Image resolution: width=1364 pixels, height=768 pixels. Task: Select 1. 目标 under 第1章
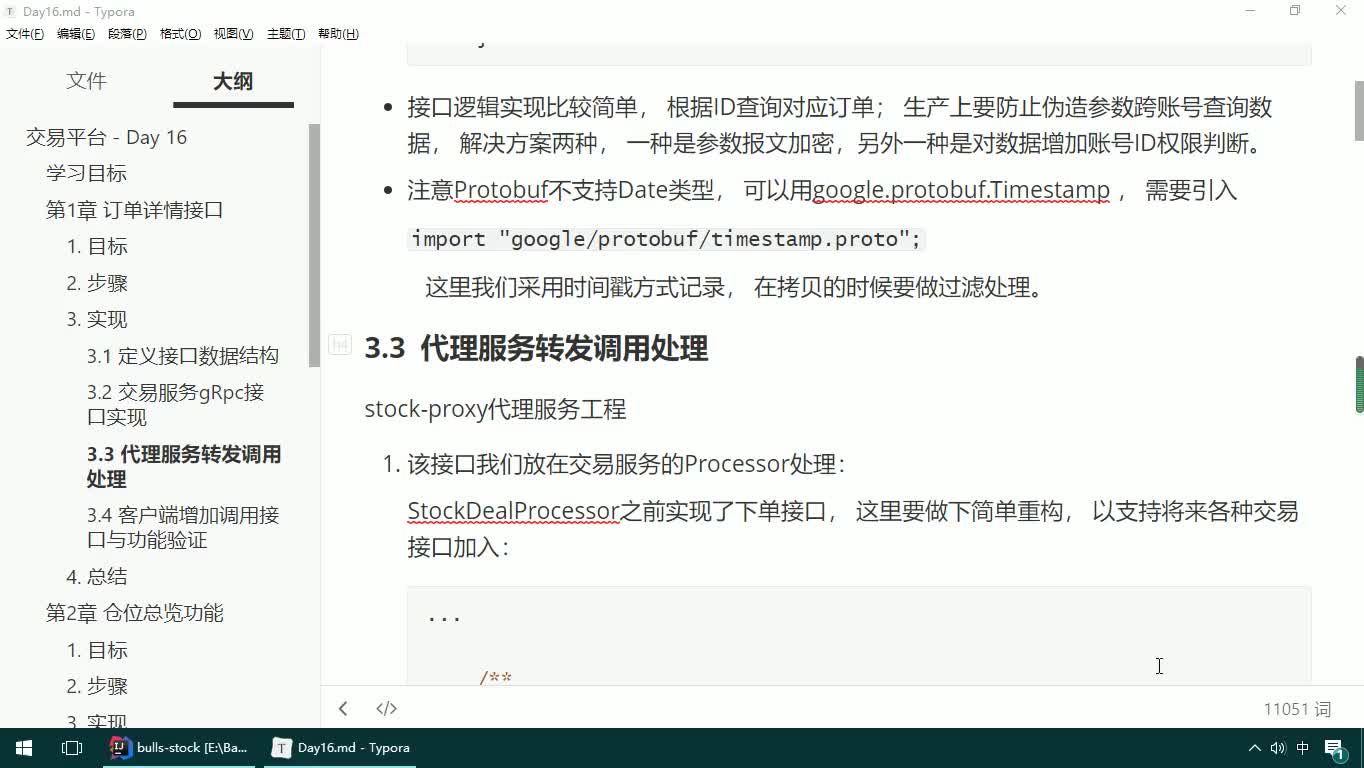point(97,246)
